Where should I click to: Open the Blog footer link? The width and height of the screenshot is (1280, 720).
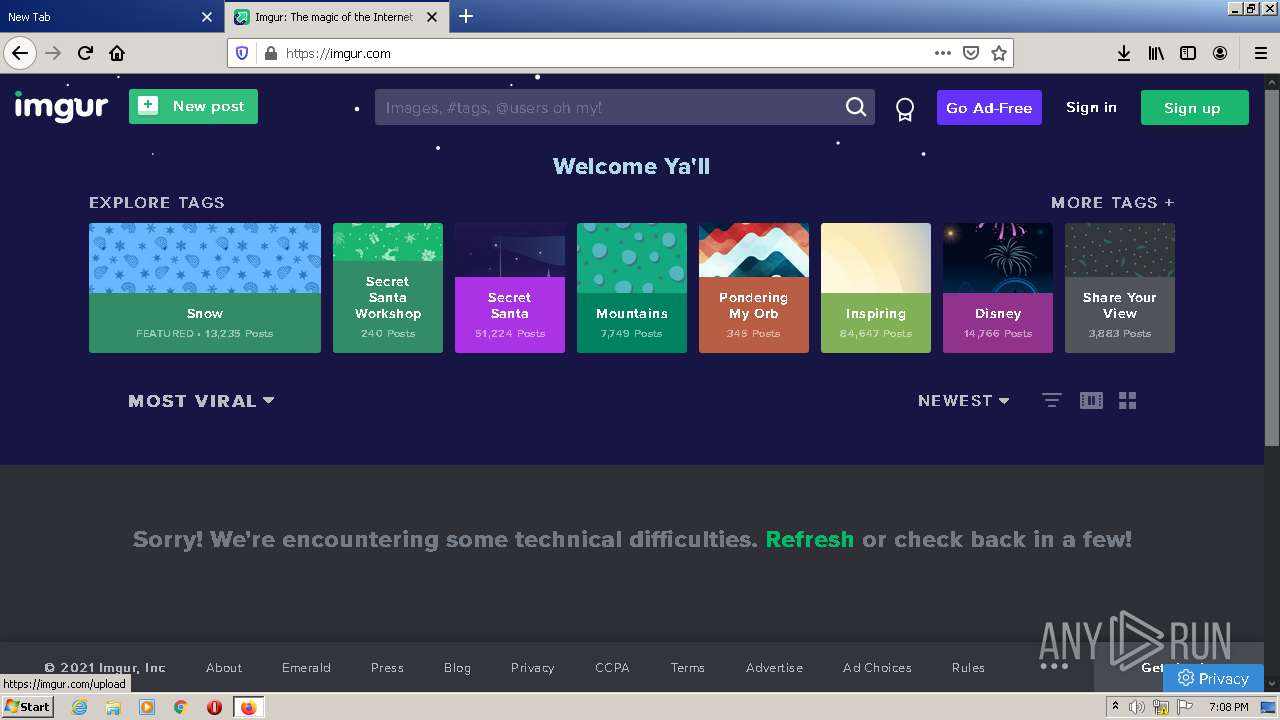tap(457, 667)
